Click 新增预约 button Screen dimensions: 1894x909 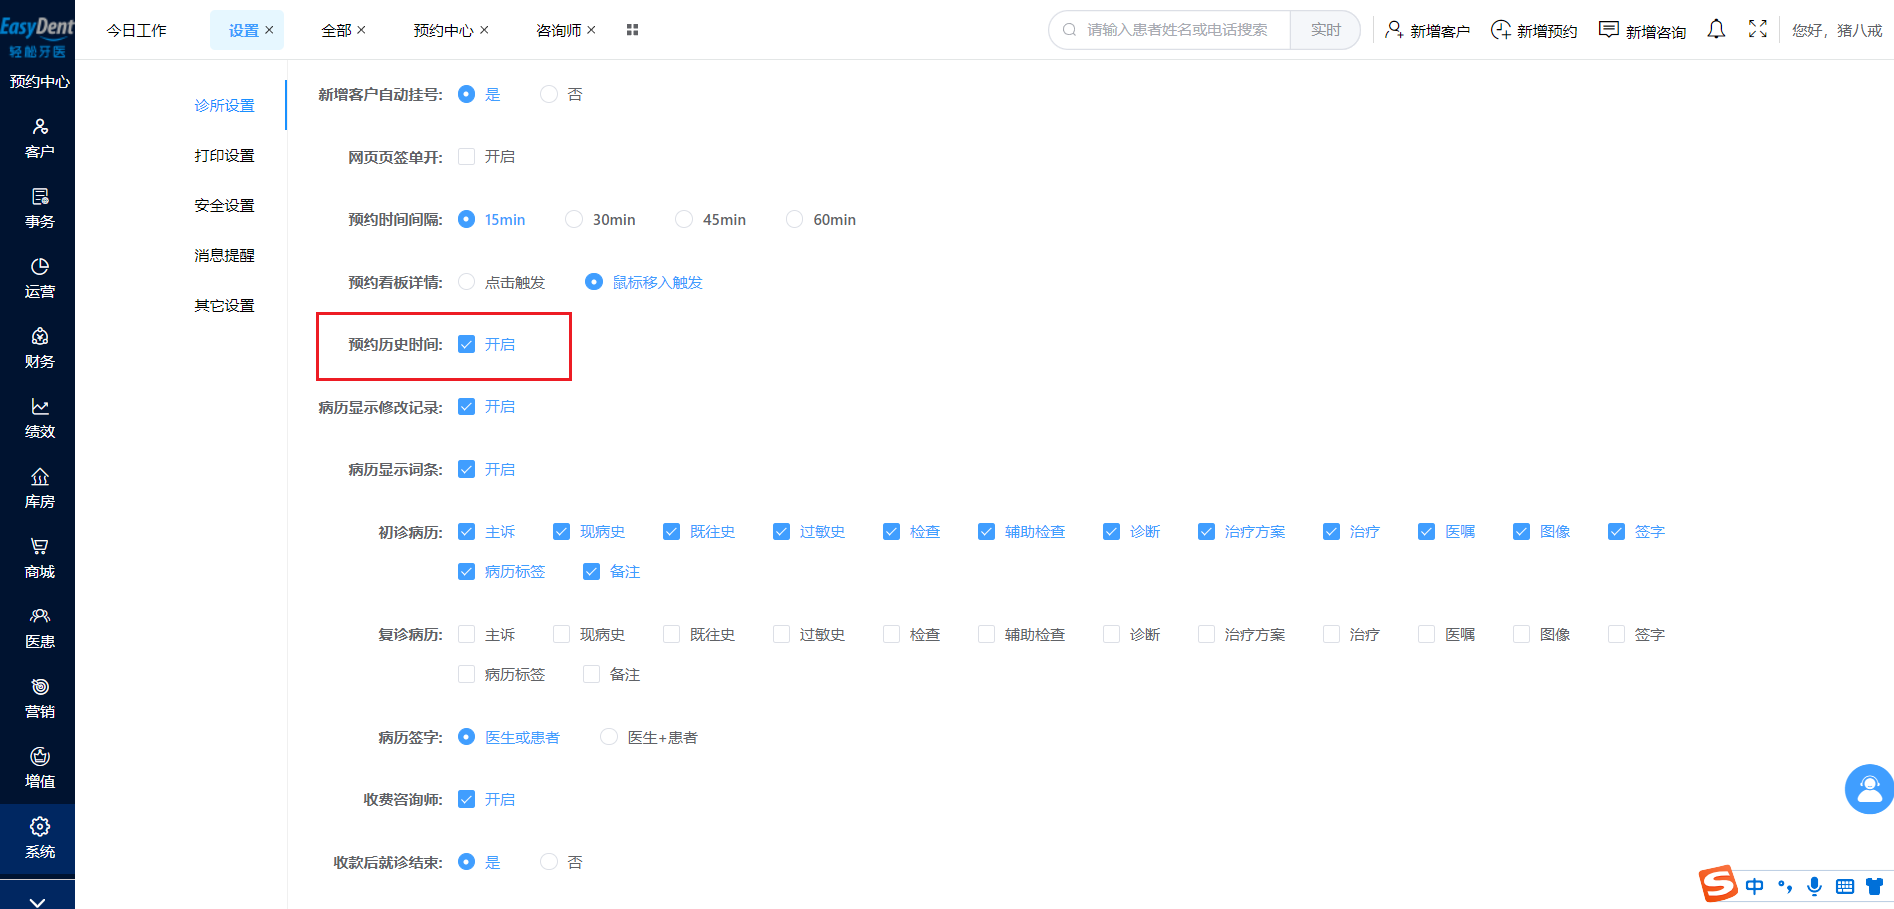[1534, 30]
